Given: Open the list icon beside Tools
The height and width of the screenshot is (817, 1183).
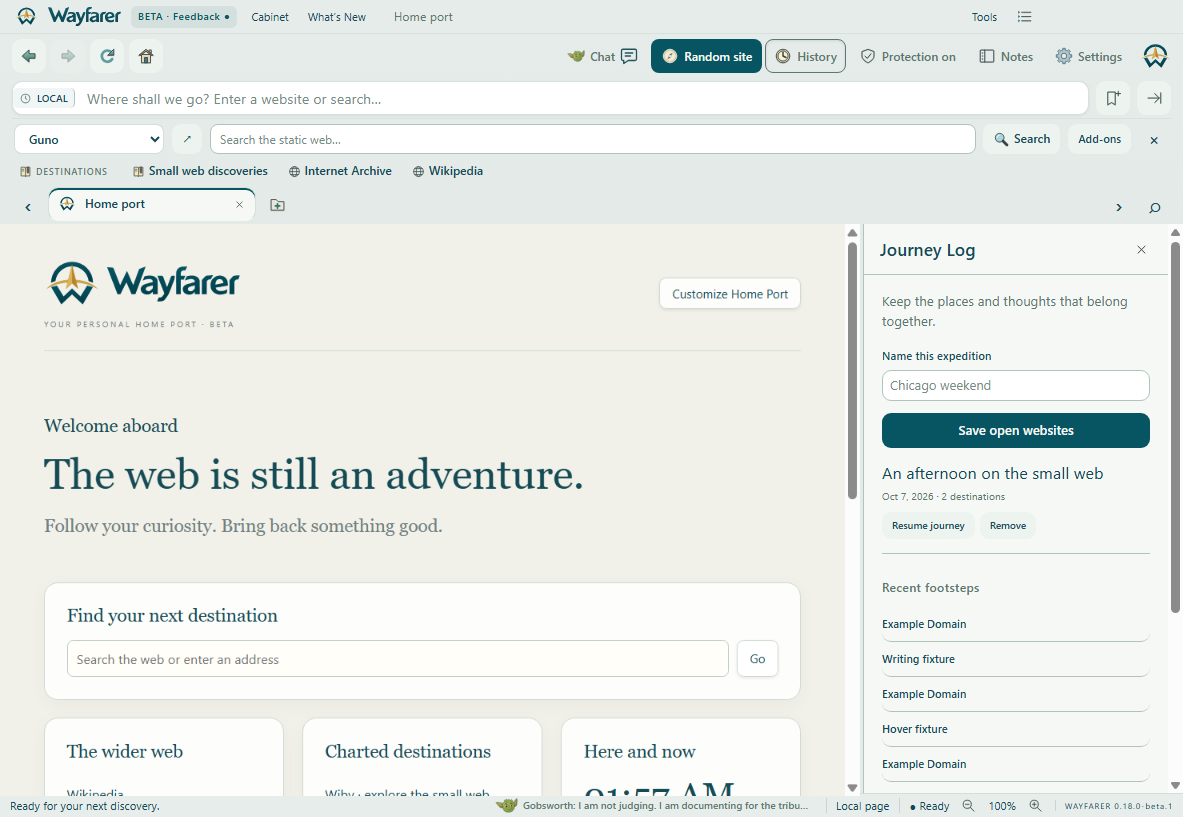Looking at the screenshot, I should [1024, 17].
